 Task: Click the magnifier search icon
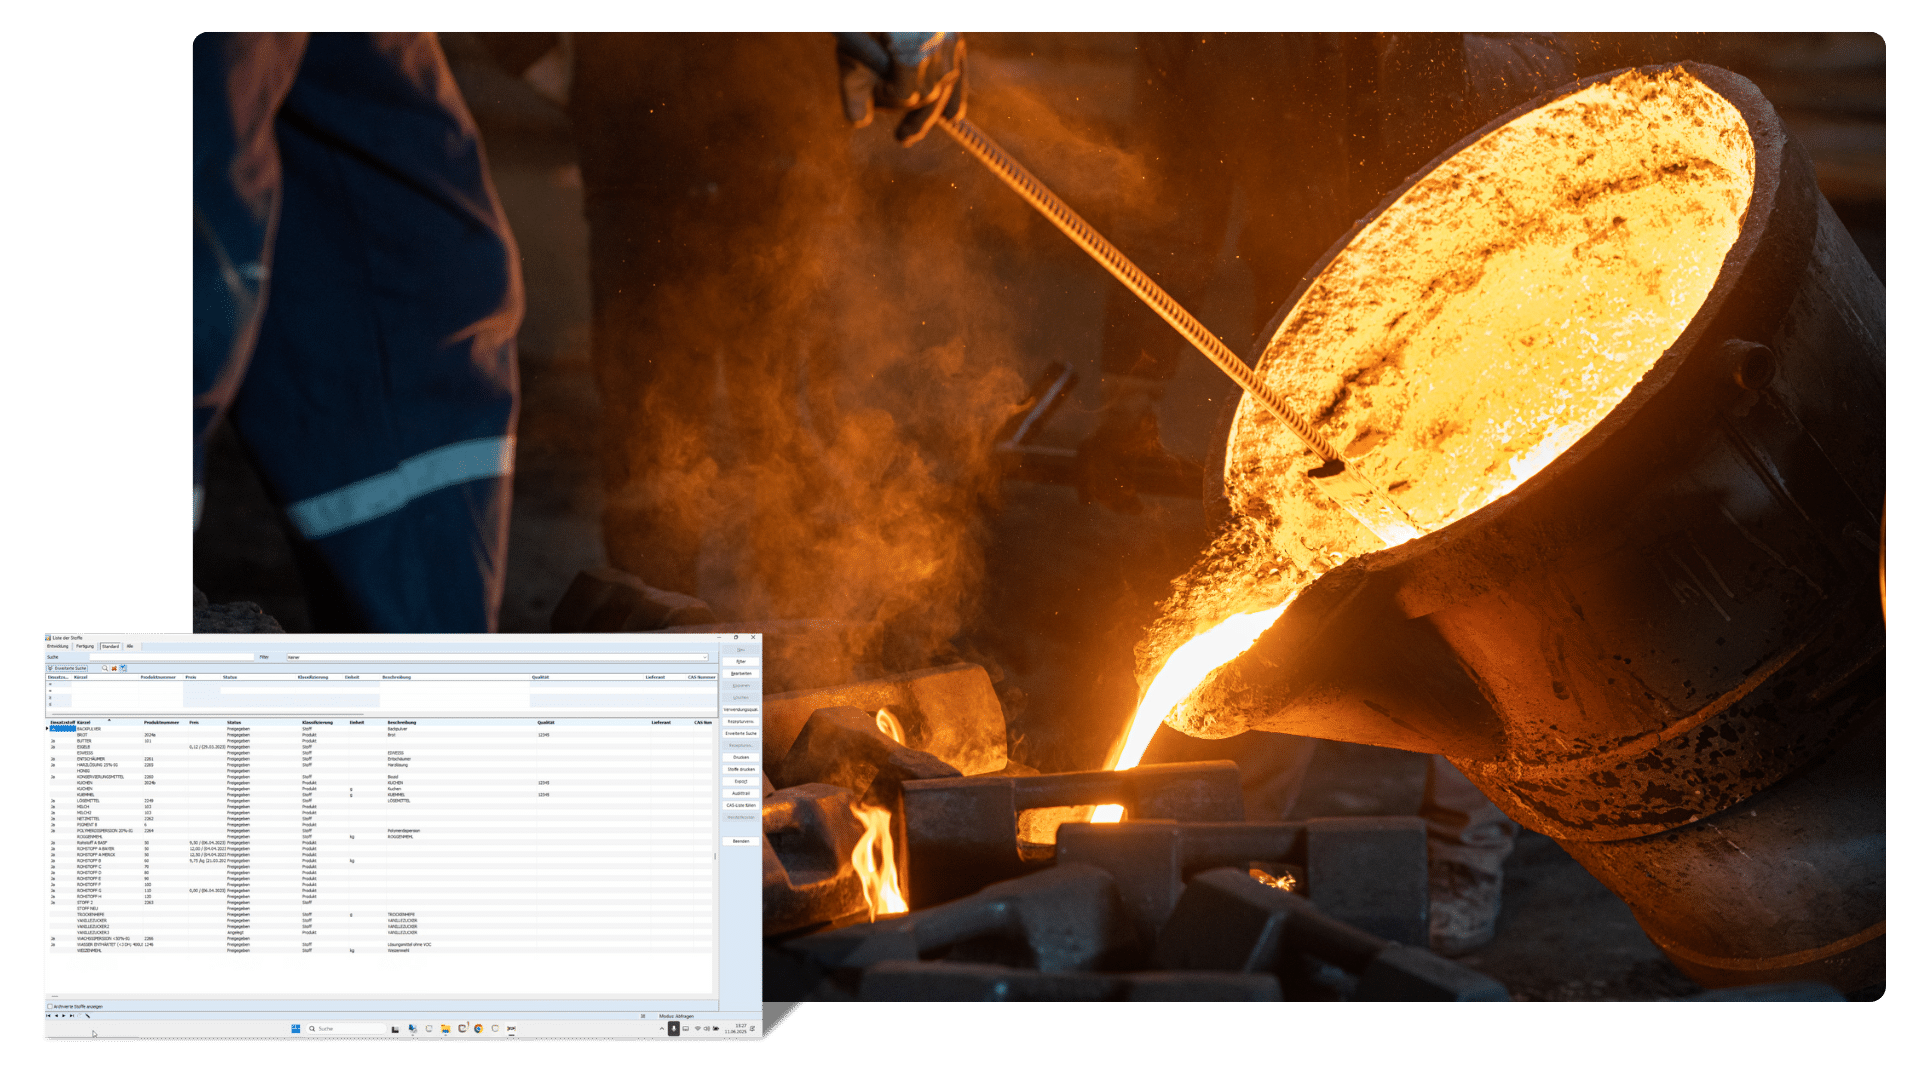105,668
